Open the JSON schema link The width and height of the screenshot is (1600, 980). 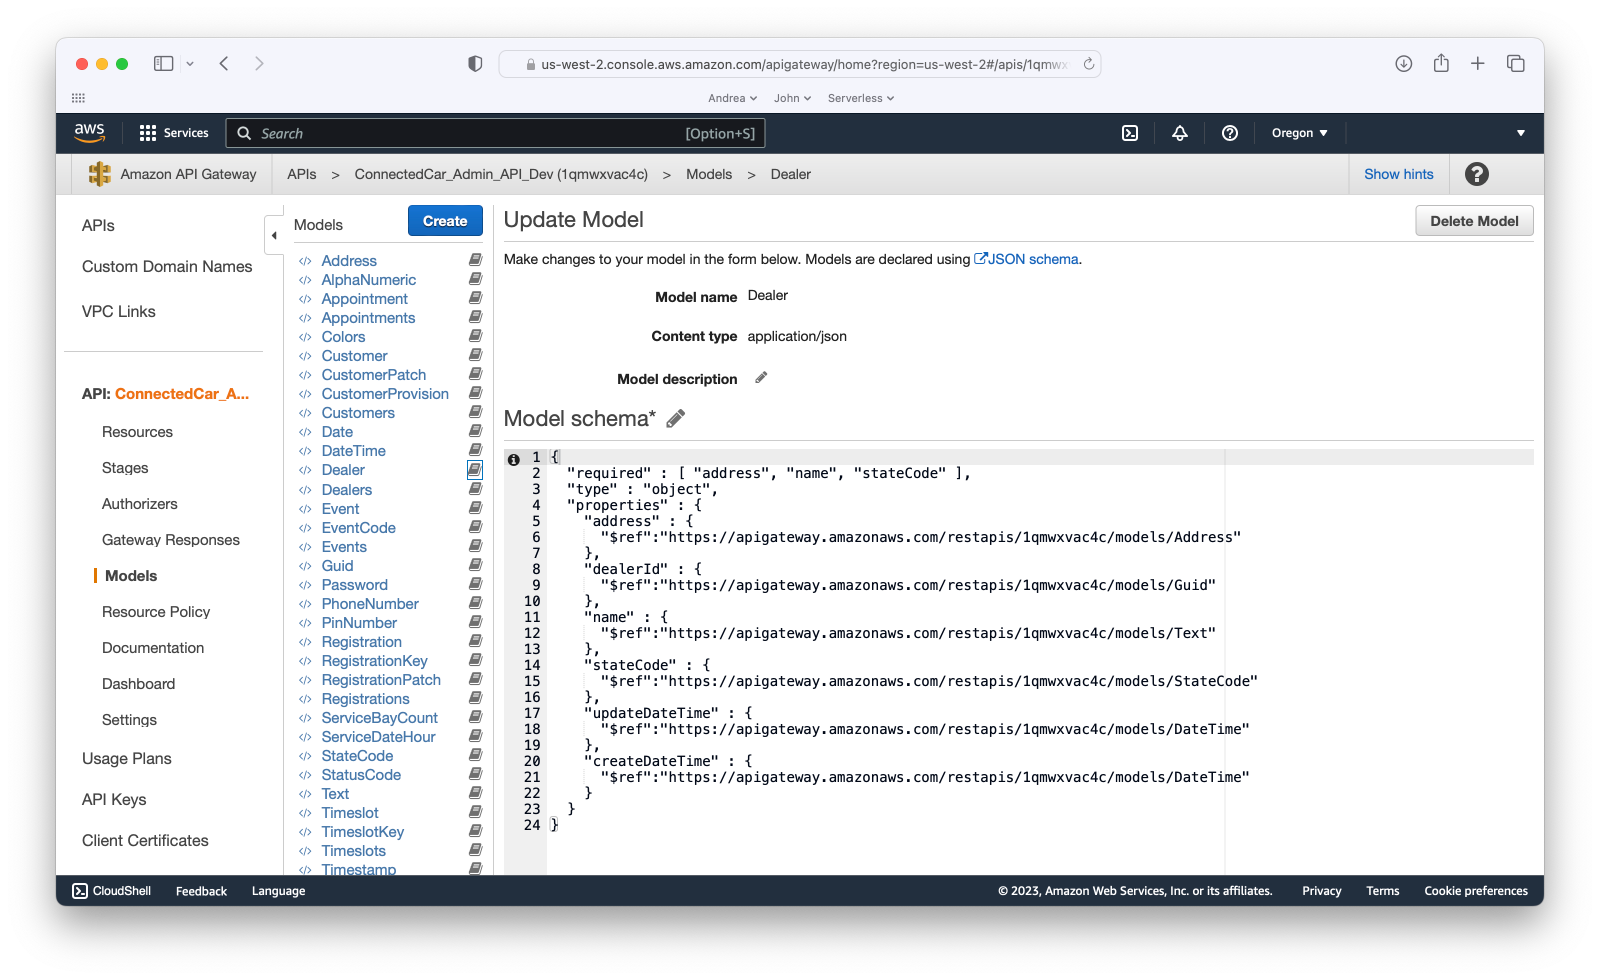pyautogui.click(x=1027, y=259)
